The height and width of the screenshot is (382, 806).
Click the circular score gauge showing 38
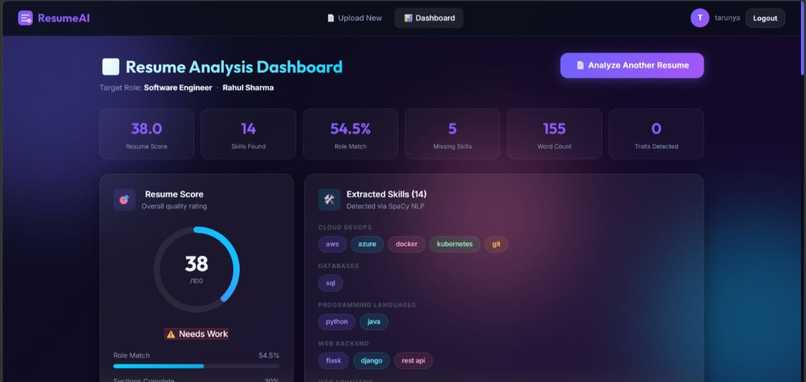click(x=196, y=269)
